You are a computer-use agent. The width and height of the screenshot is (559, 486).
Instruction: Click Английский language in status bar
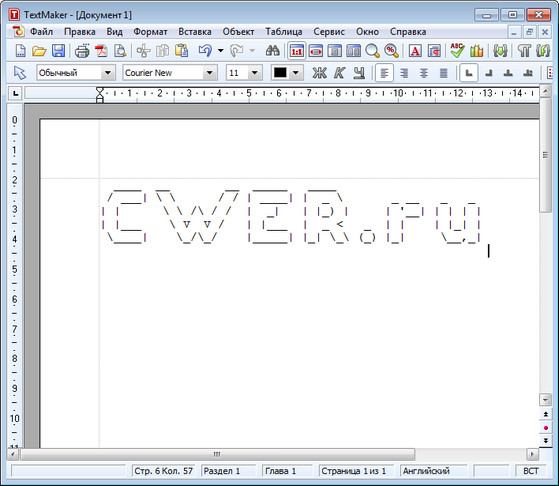coord(426,471)
